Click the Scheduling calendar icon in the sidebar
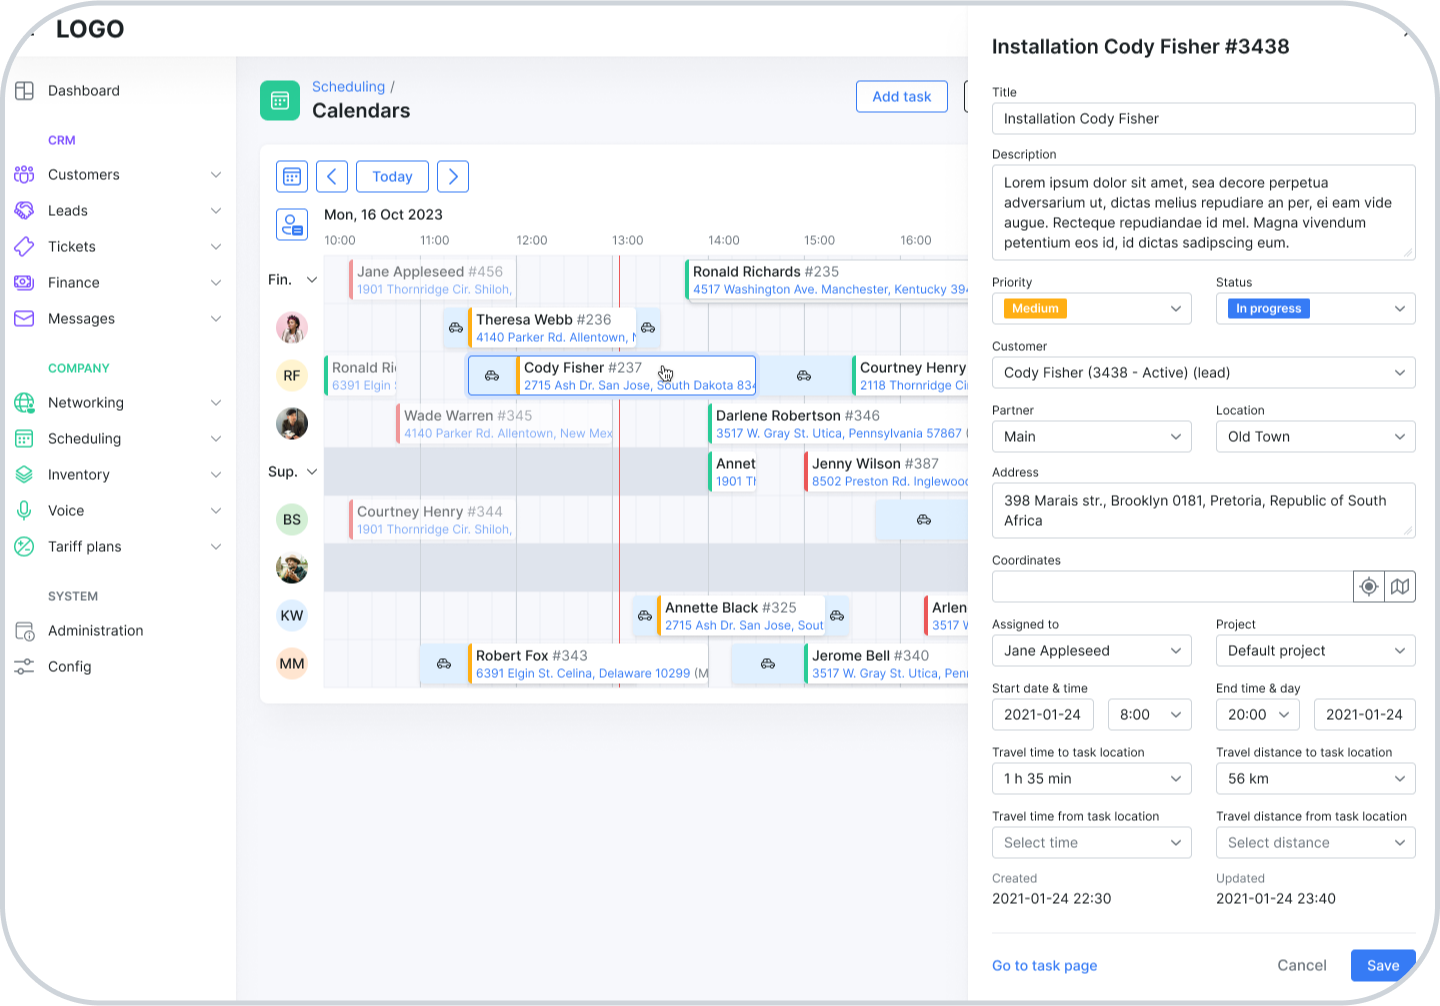Viewport: 1440px width, 1006px height. [x=24, y=438]
